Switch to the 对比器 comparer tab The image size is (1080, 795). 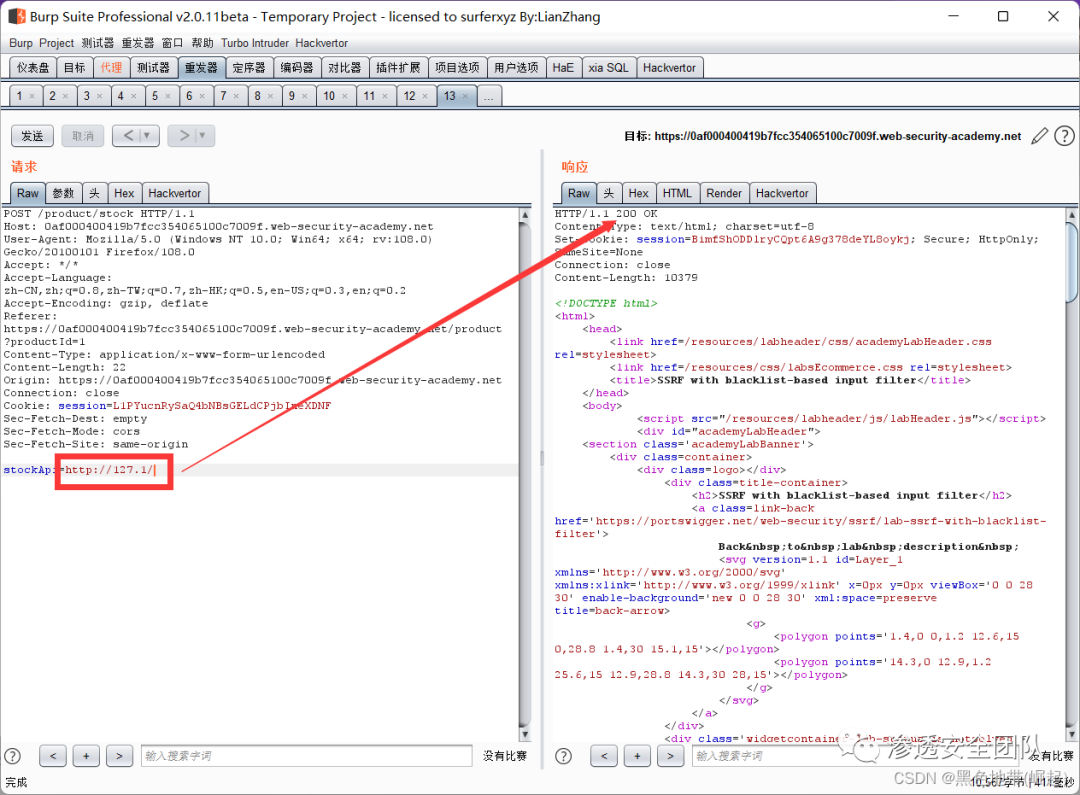point(344,68)
